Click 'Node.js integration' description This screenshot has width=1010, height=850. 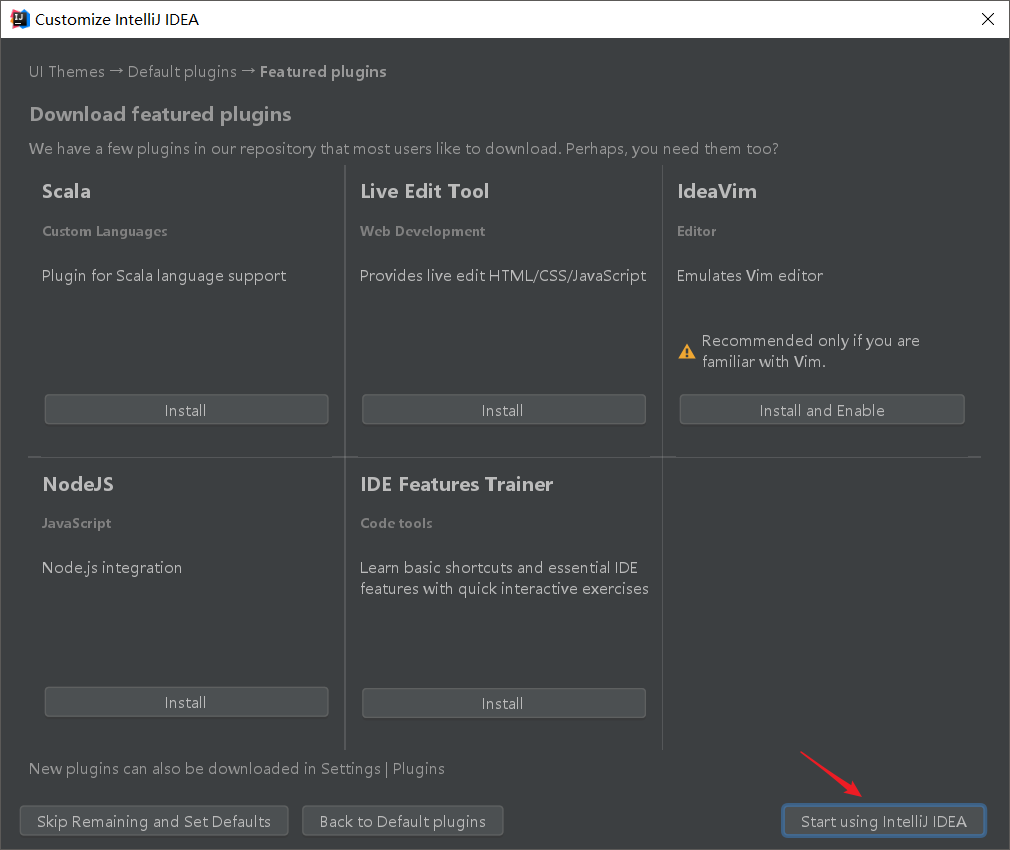pyautogui.click(x=112, y=568)
